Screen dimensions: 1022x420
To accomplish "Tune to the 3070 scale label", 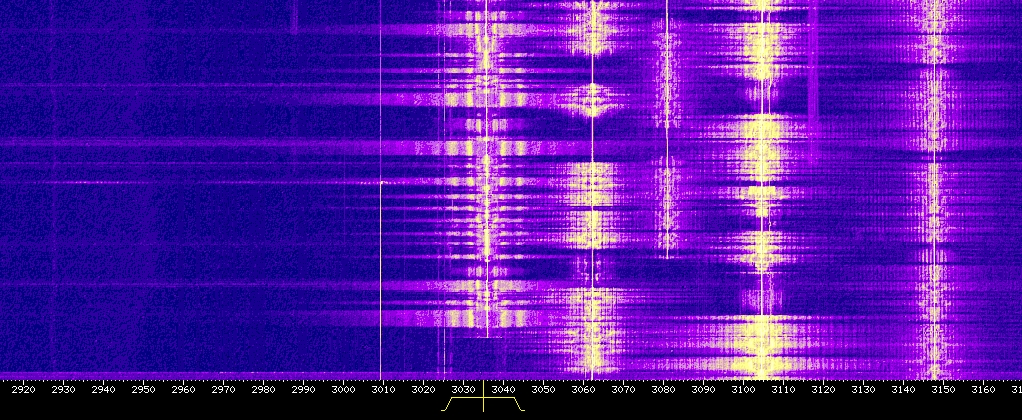I will [623, 390].
